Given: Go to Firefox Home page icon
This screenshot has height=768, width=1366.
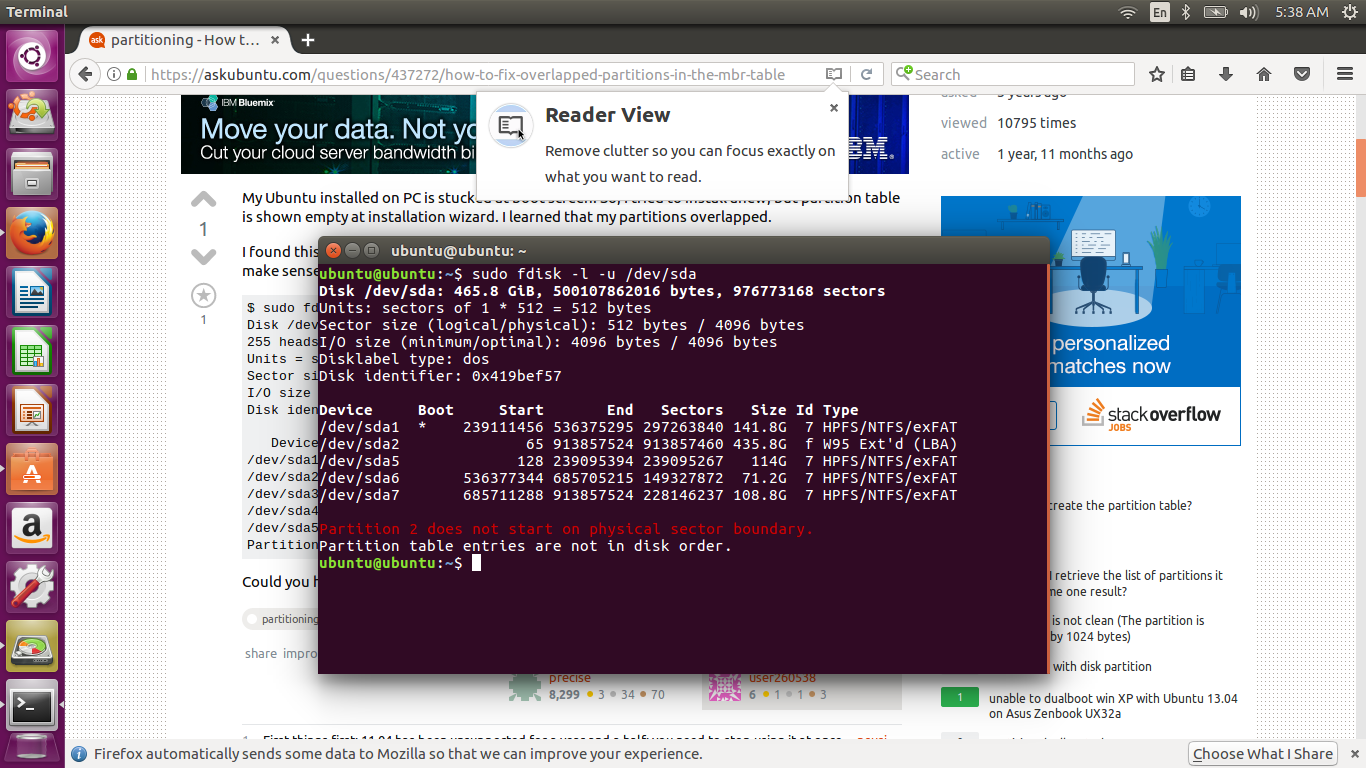Looking at the screenshot, I should tap(1264, 74).
